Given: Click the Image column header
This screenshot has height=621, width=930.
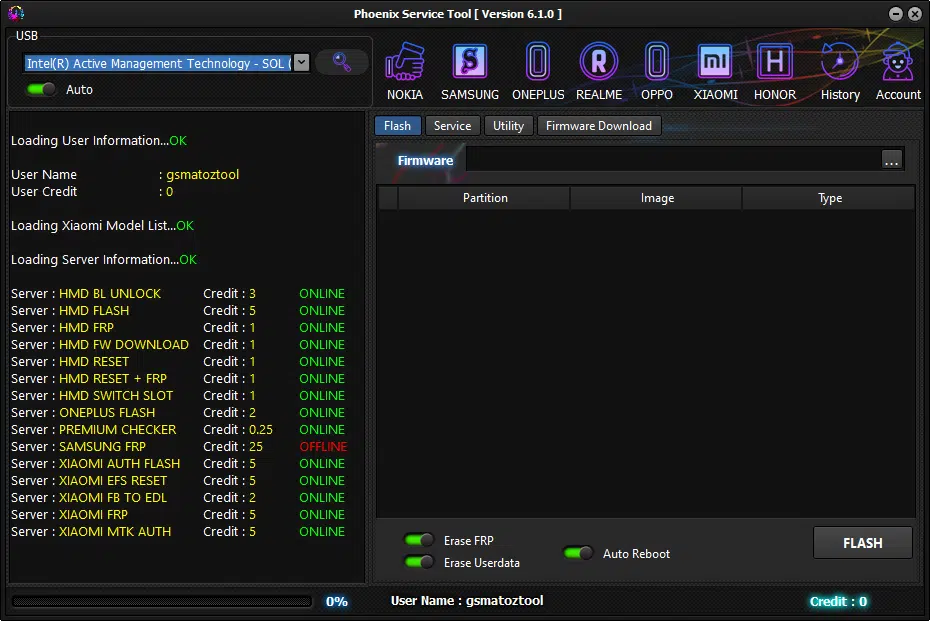Looking at the screenshot, I should click(x=657, y=198).
